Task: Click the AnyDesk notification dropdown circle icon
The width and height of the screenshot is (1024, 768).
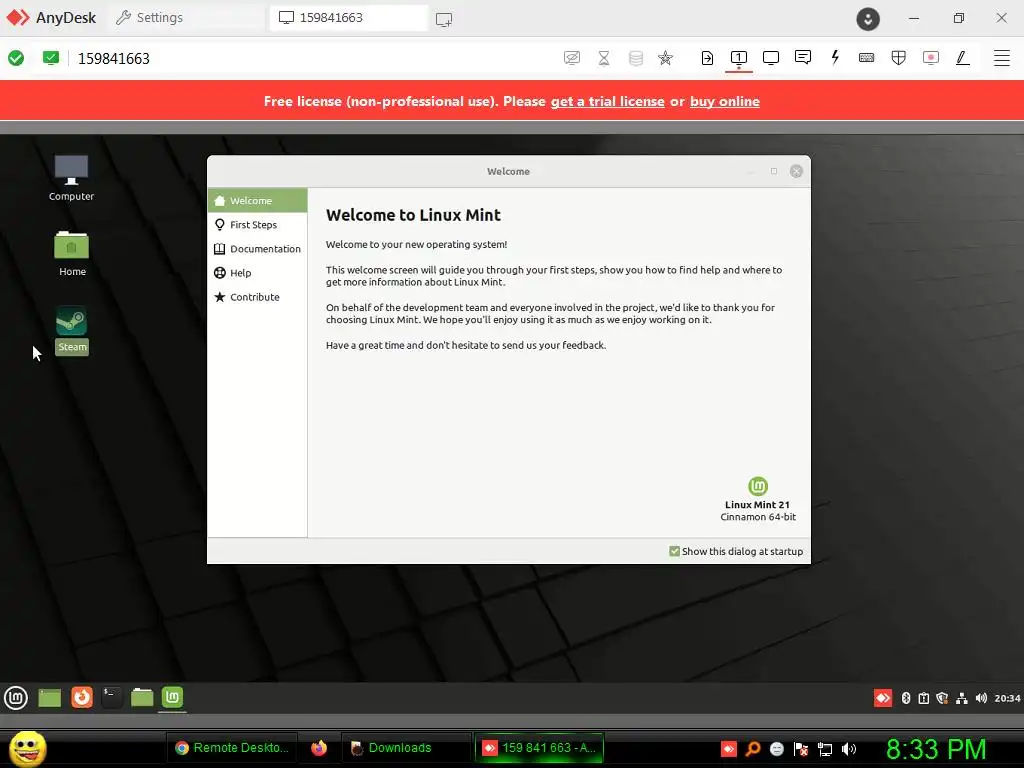Action: point(868,19)
